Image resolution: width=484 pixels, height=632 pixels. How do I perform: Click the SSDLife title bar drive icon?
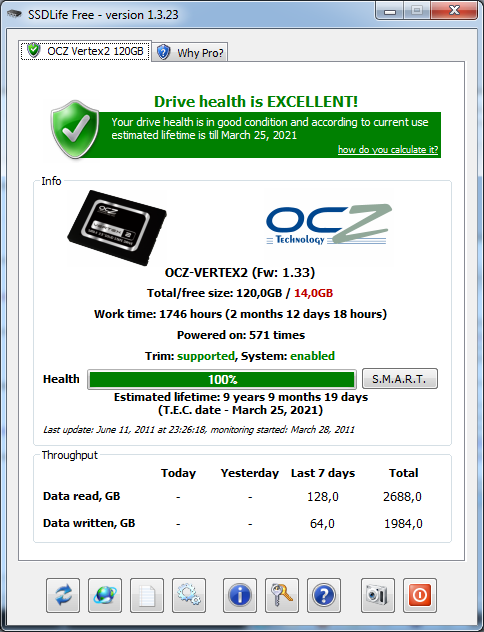(14, 14)
